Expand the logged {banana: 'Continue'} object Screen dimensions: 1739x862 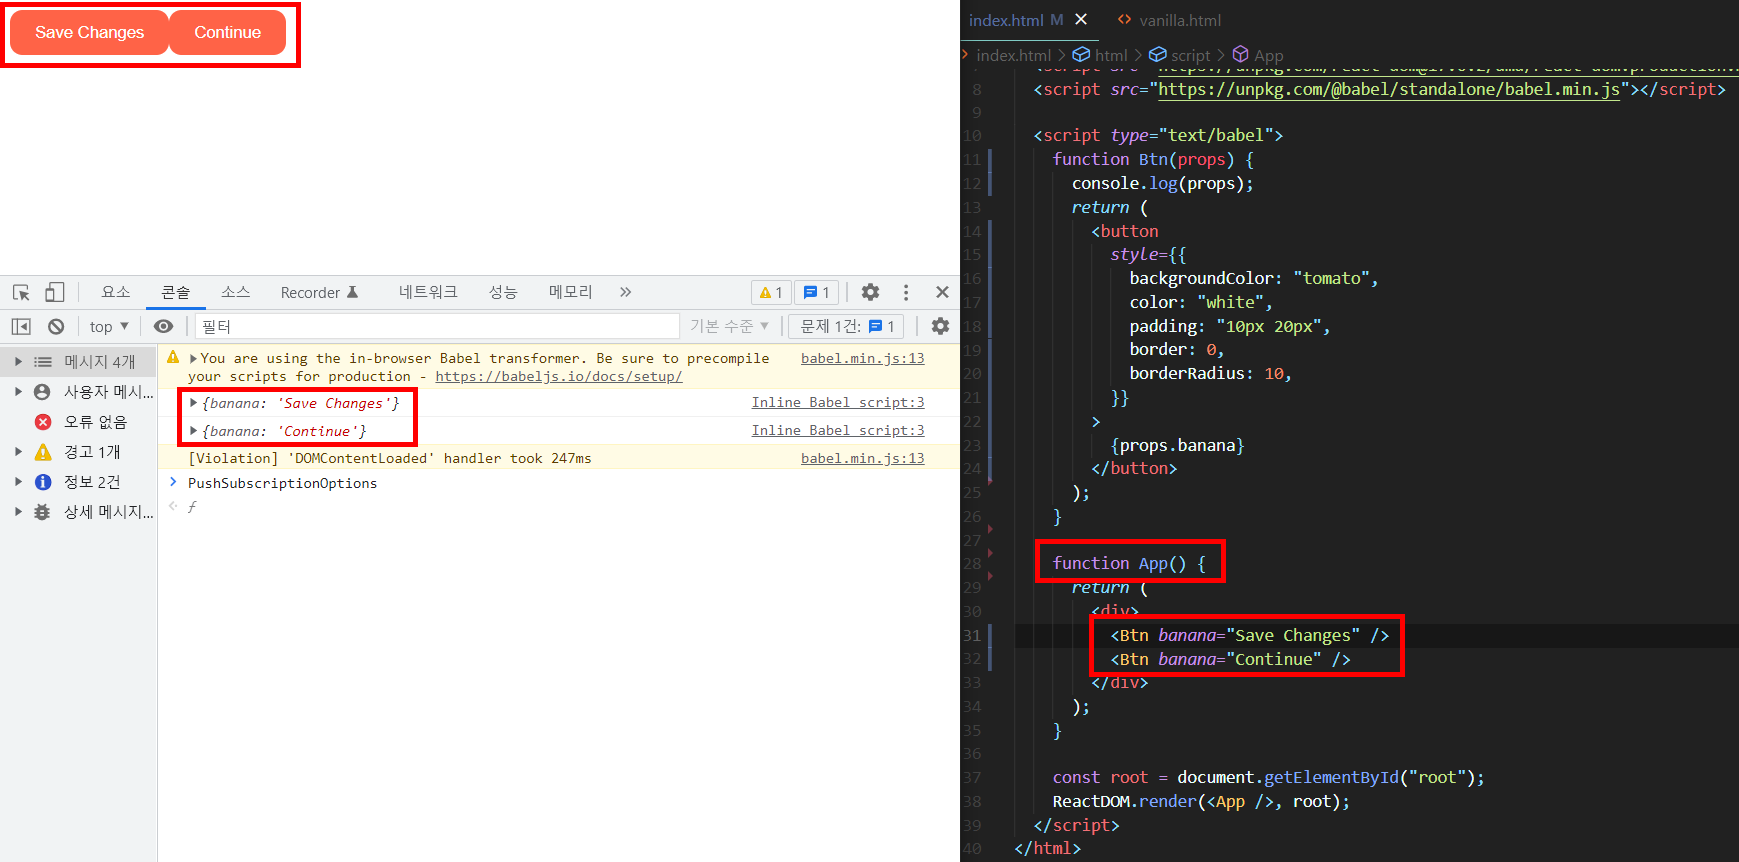tap(193, 431)
